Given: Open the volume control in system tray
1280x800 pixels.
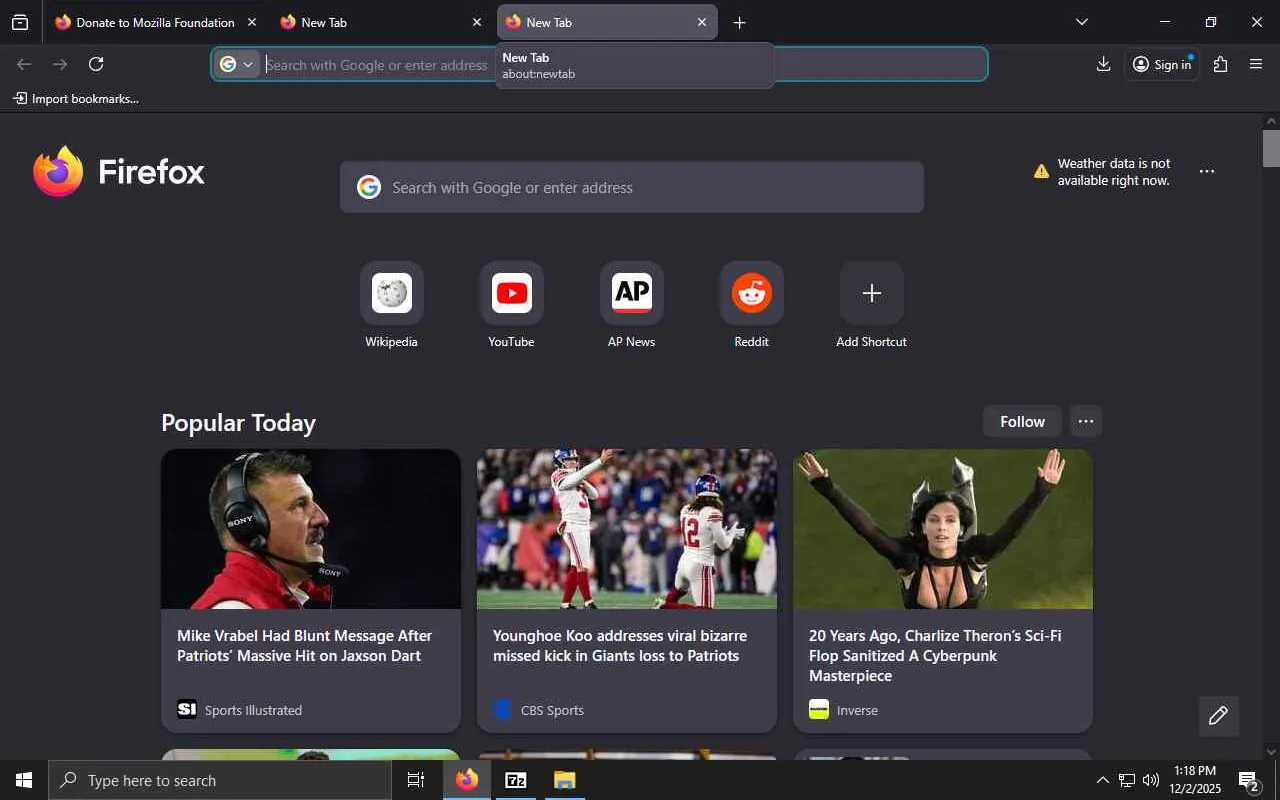Looking at the screenshot, I should point(1151,780).
